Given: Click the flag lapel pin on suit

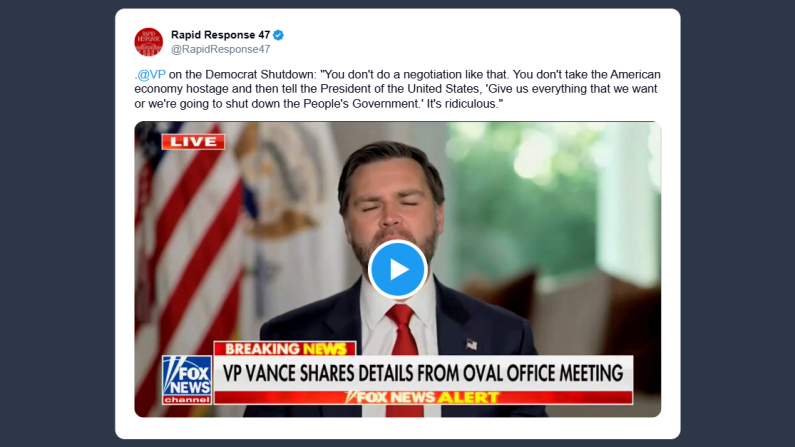Looking at the screenshot, I should point(471,344).
